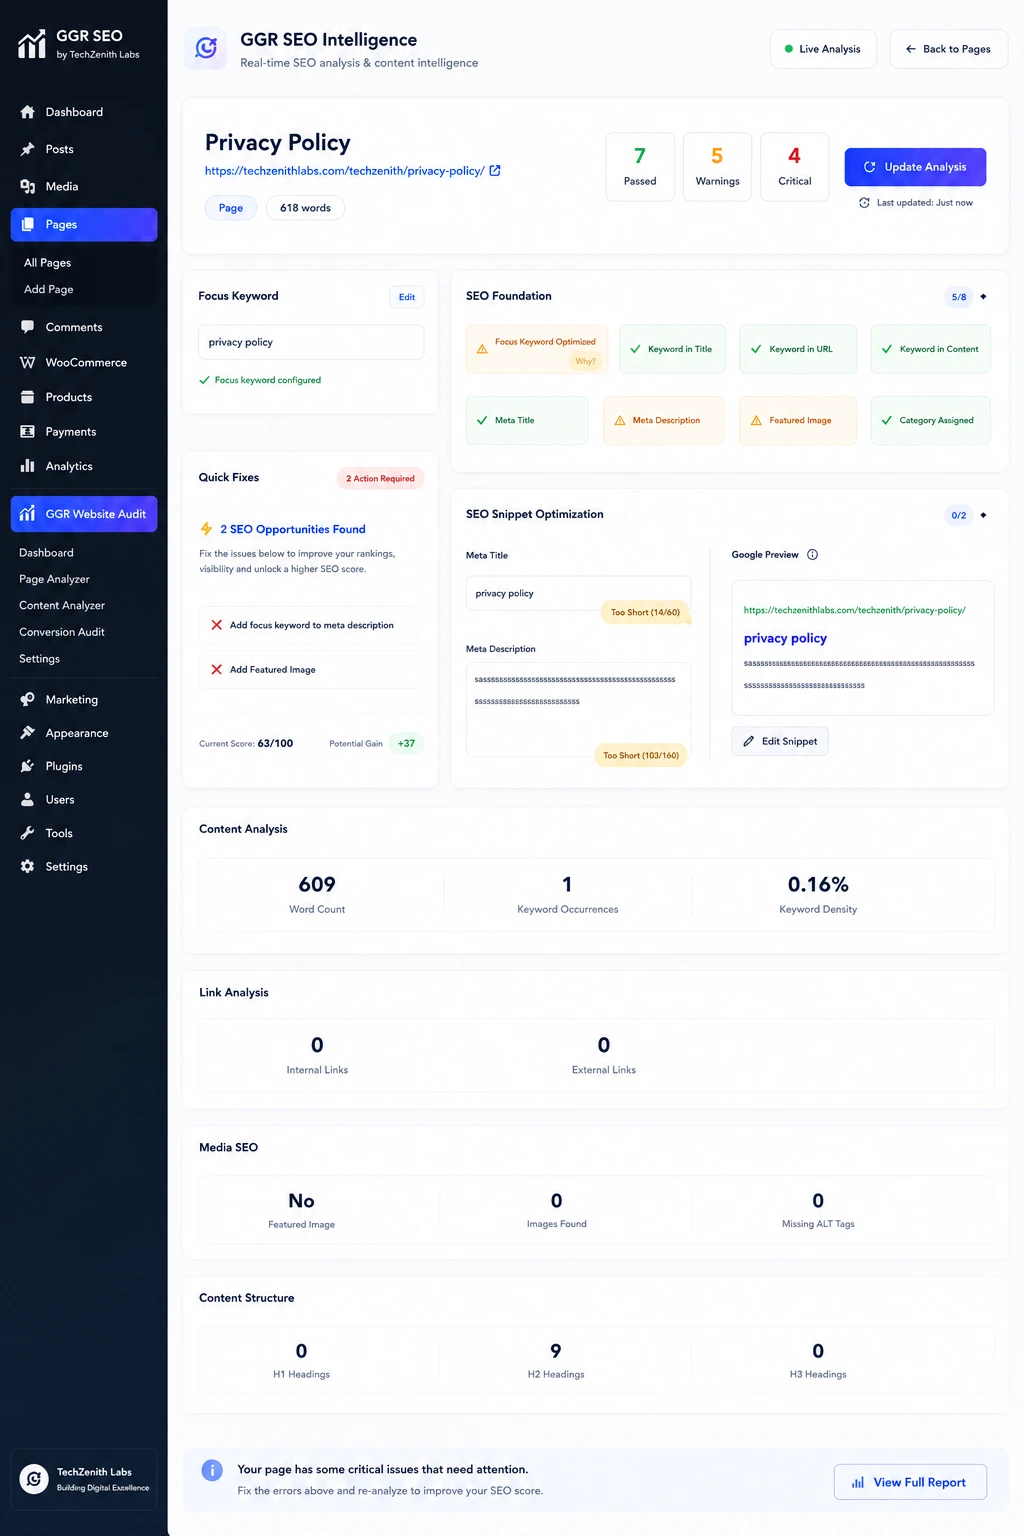Click the 2 Action Required badge

coord(380,479)
